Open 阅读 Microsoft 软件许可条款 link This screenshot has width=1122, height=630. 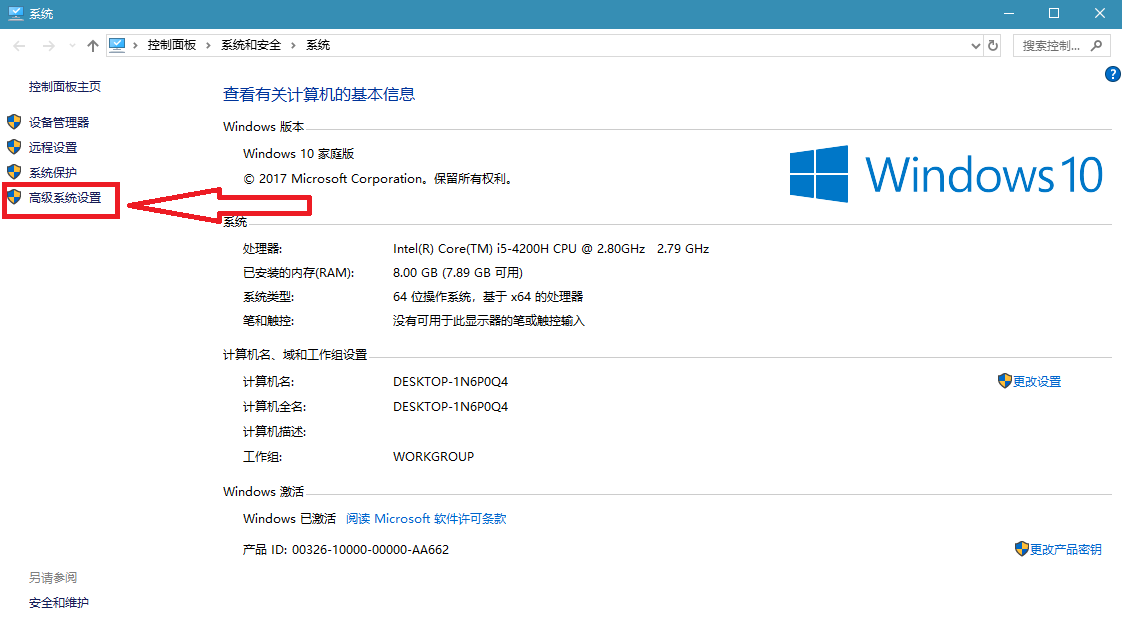coord(426,518)
